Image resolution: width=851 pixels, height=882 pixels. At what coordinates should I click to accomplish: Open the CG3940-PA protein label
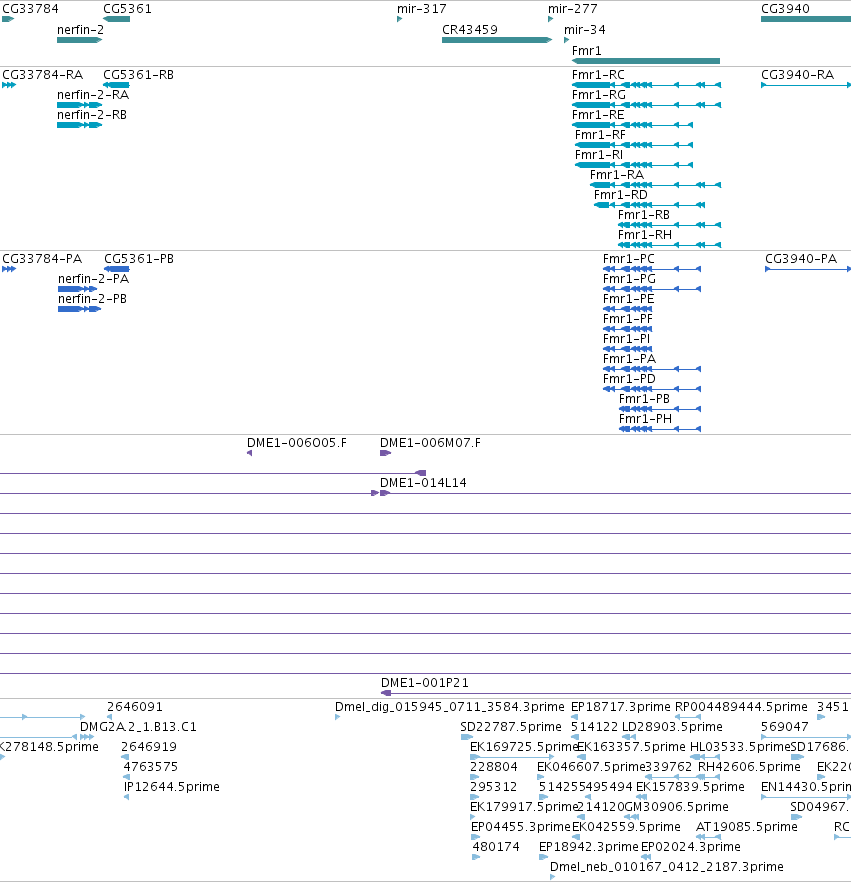click(801, 259)
